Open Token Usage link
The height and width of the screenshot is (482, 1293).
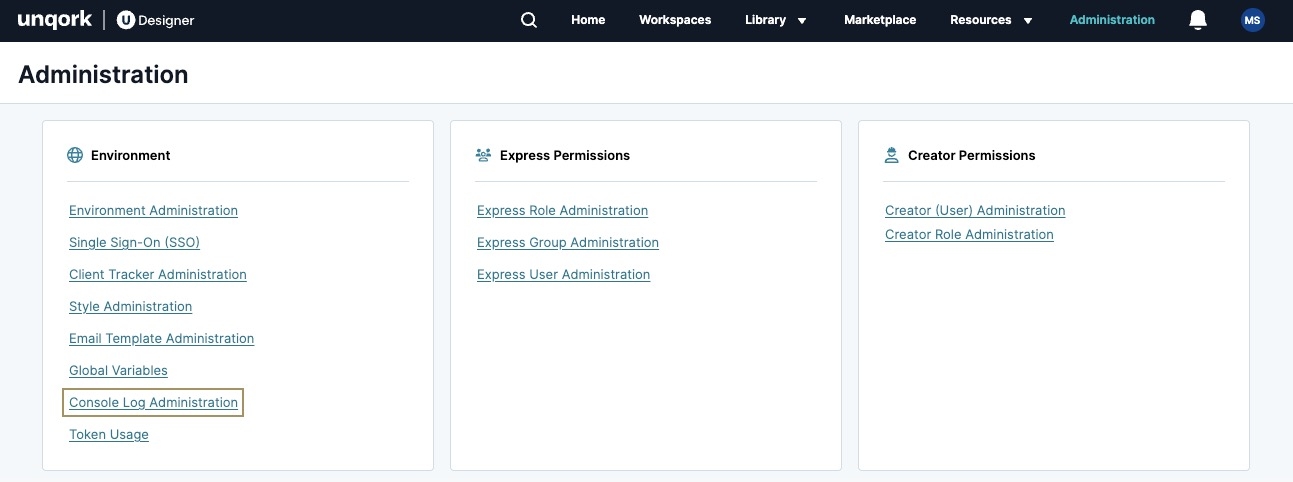pyautogui.click(x=109, y=435)
